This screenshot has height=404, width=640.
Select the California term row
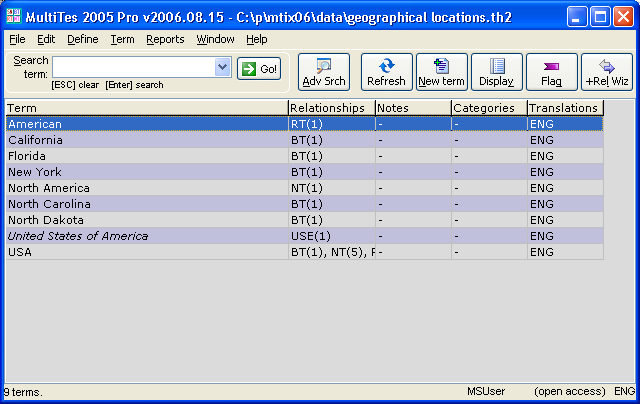[x=304, y=140]
